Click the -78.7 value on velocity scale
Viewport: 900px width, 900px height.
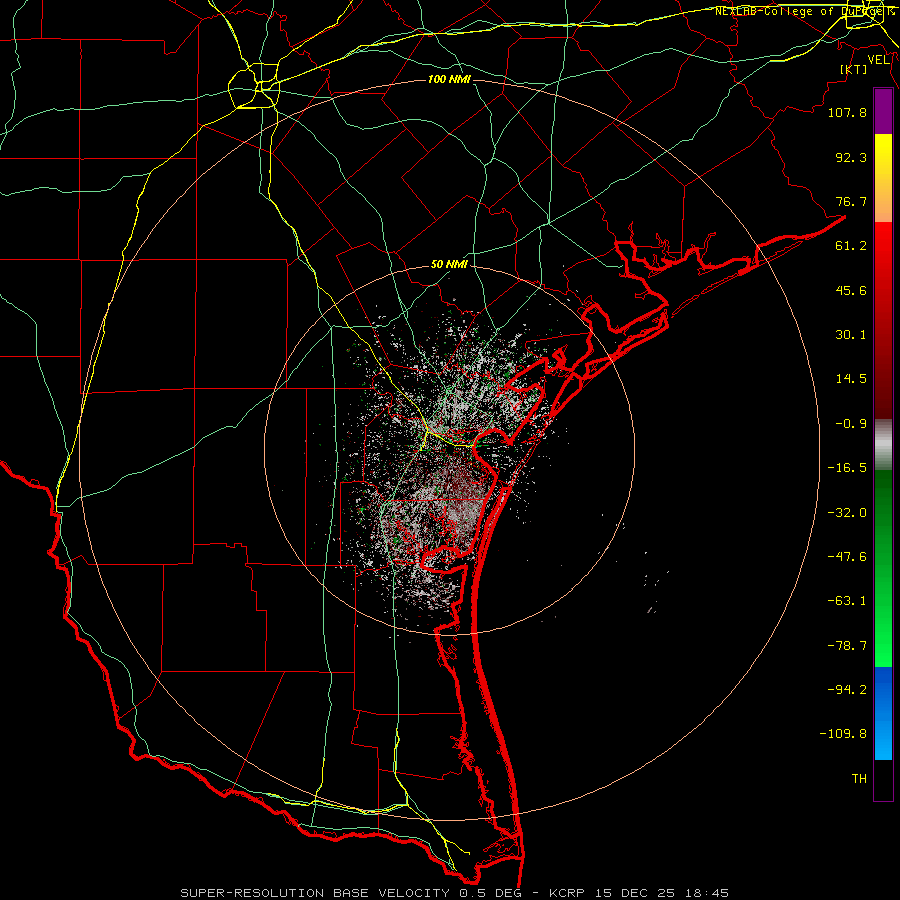tap(847, 646)
